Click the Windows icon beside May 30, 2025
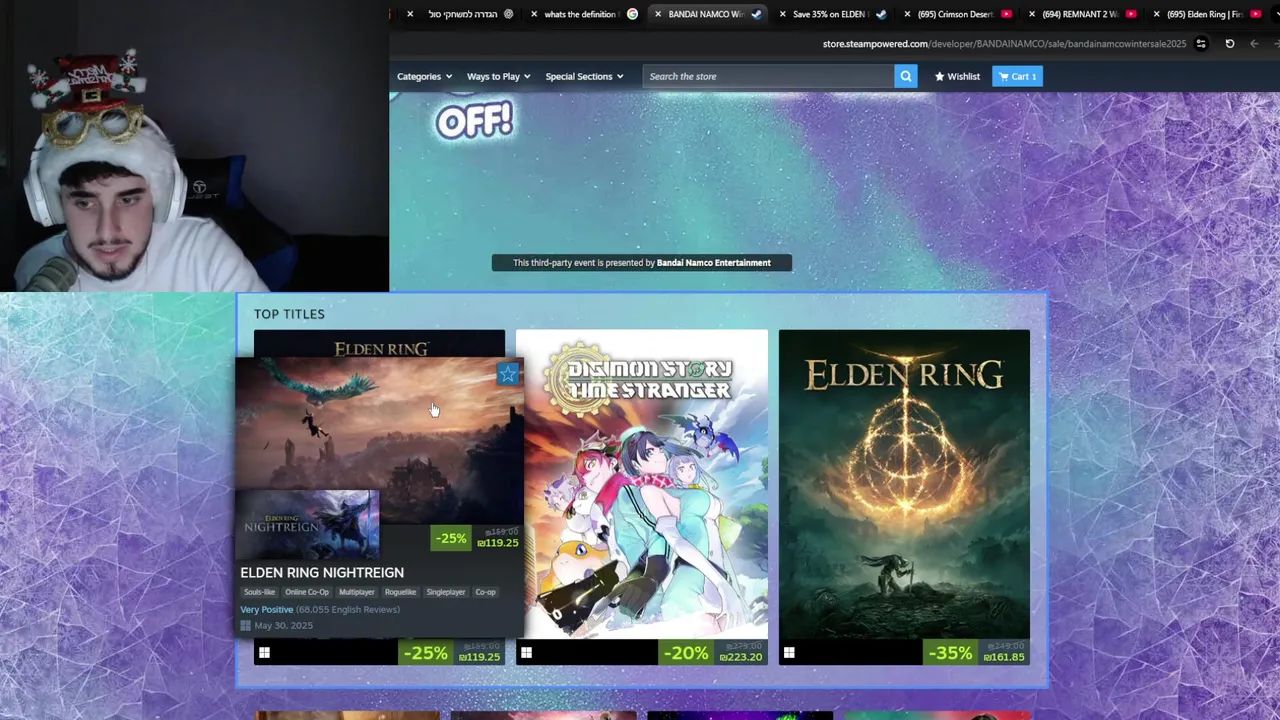 245,626
